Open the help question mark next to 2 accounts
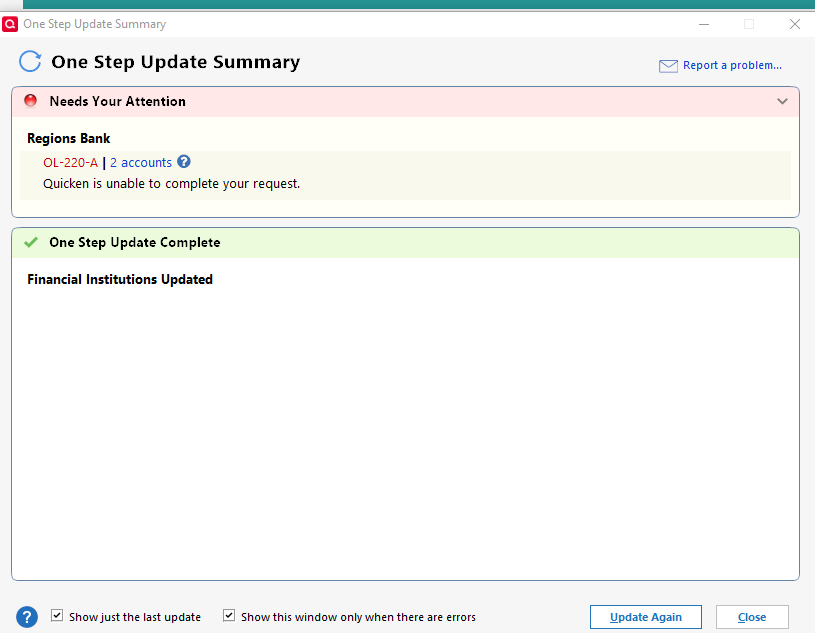Viewport: 815px width, 633px height. (x=183, y=162)
